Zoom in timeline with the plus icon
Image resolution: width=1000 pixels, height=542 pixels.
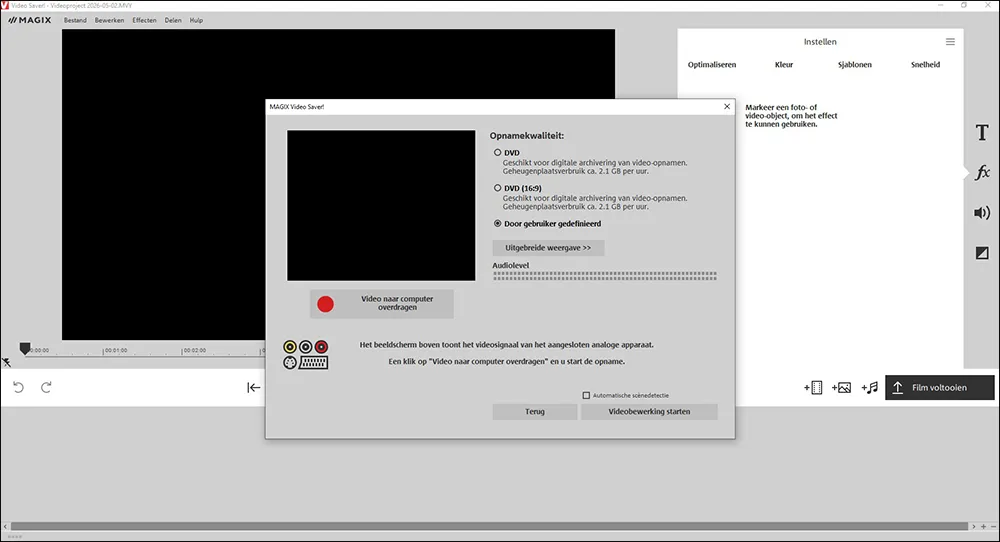983,527
